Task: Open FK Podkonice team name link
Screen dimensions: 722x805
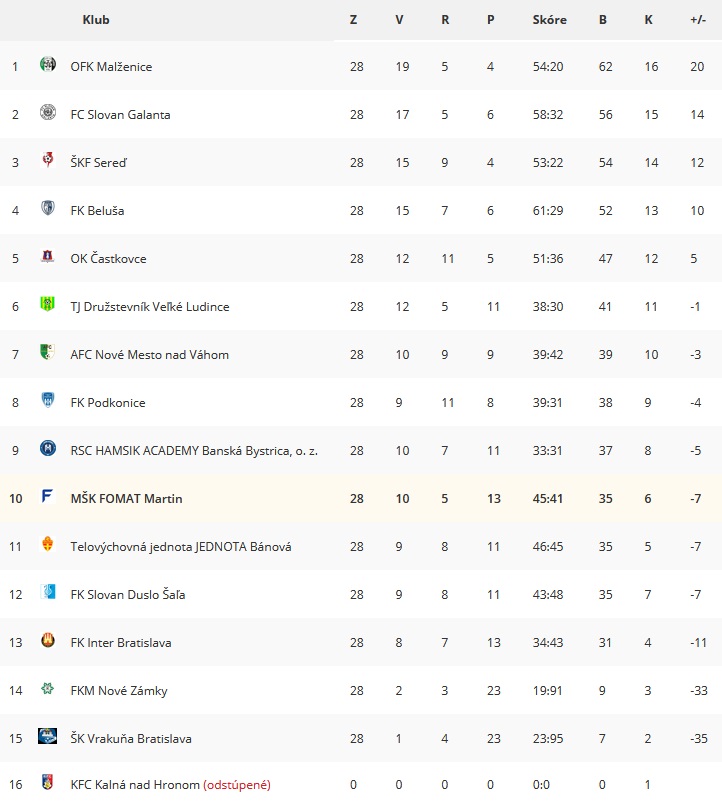Action: [x=108, y=402]
